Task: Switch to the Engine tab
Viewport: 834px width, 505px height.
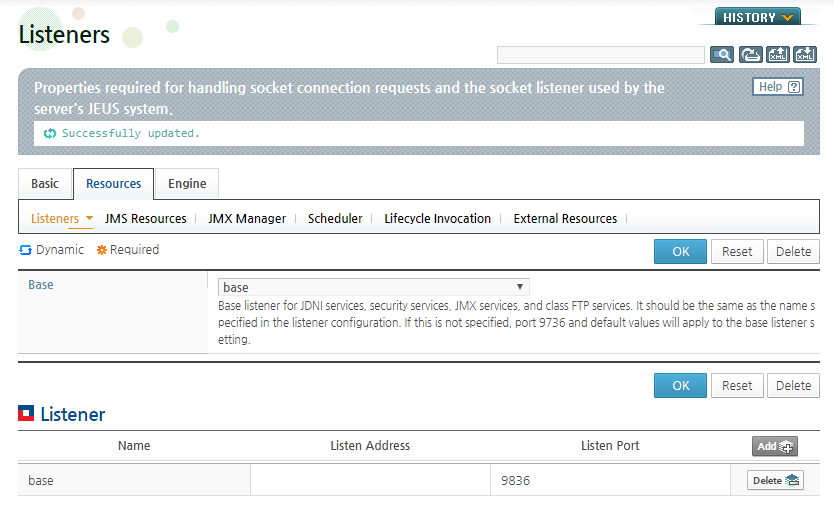Action: click(x=187, y=184)
